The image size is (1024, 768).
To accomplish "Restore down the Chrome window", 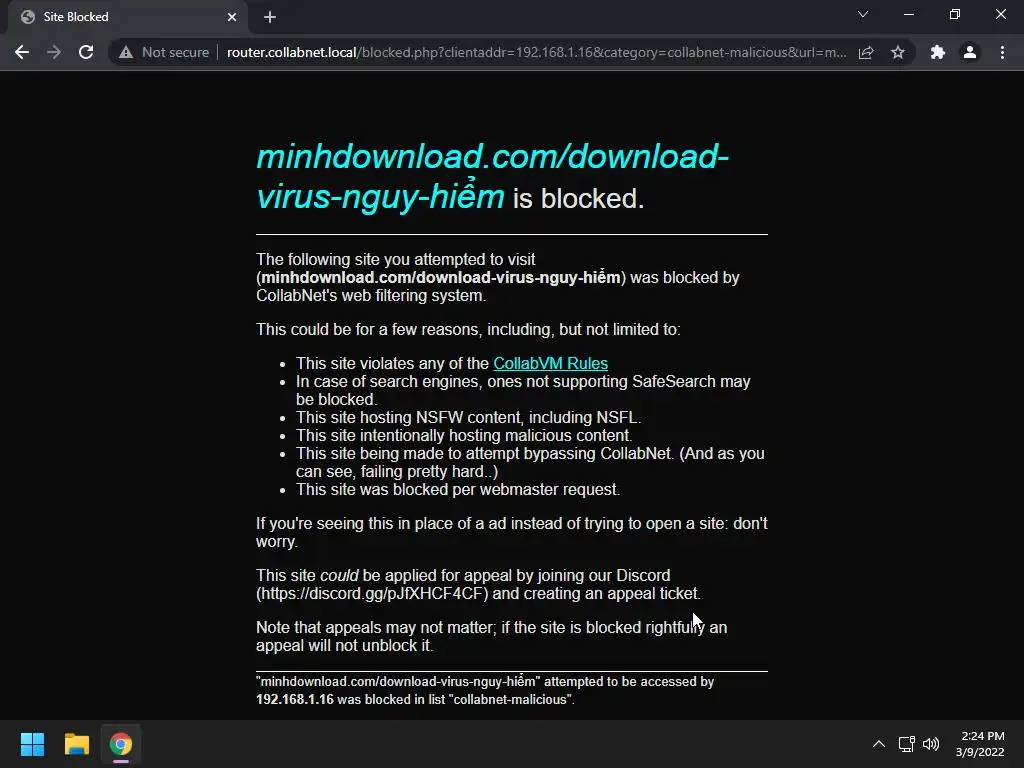I will click(x=955, y=14).
